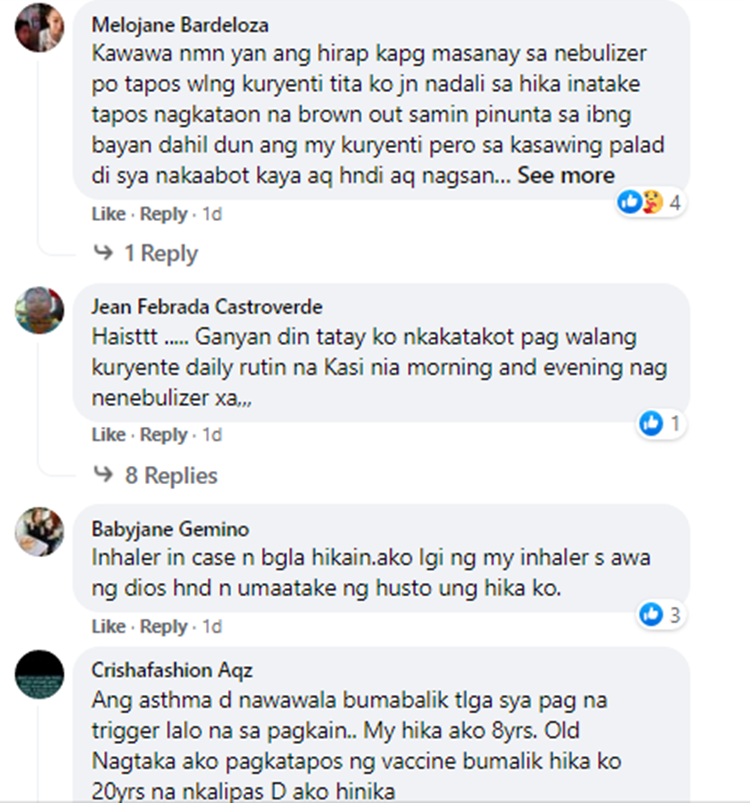Viewport: 750px width, 803px height.
Task: Like Melojane Bardeloza's comment
Action: point(109,214)
